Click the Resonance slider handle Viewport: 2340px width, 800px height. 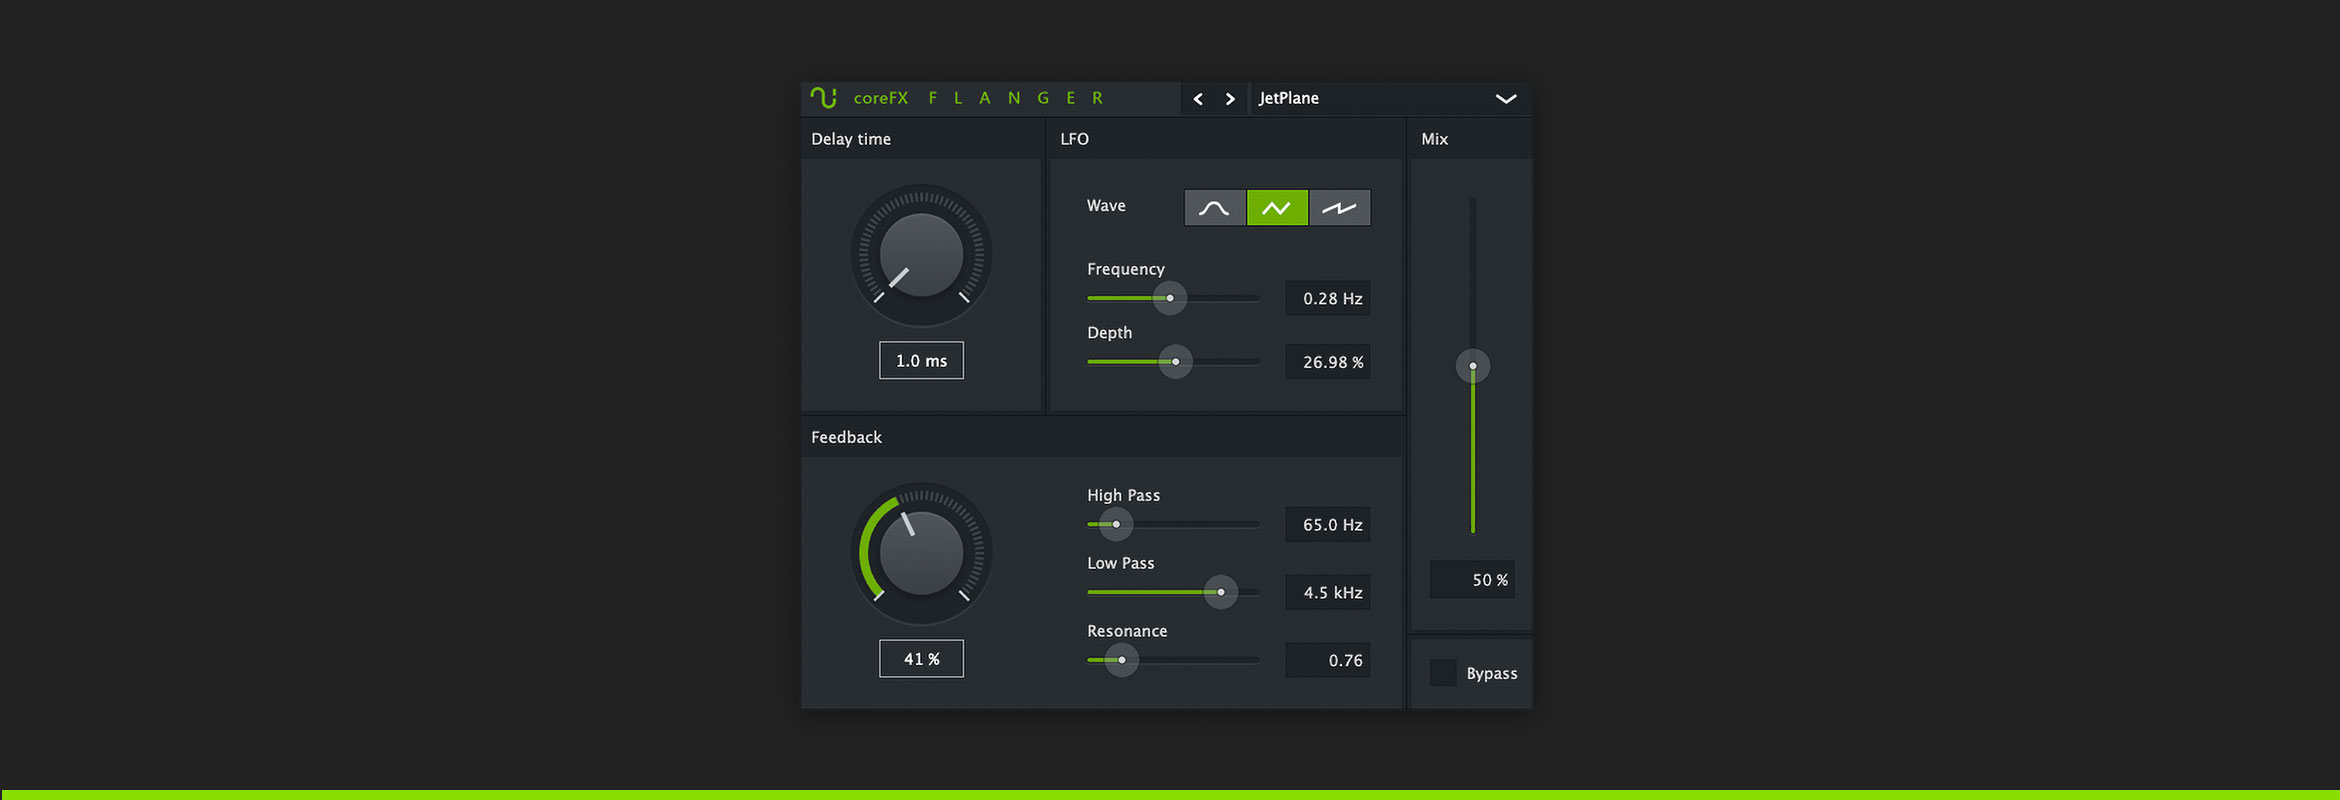click(1121, 660)
